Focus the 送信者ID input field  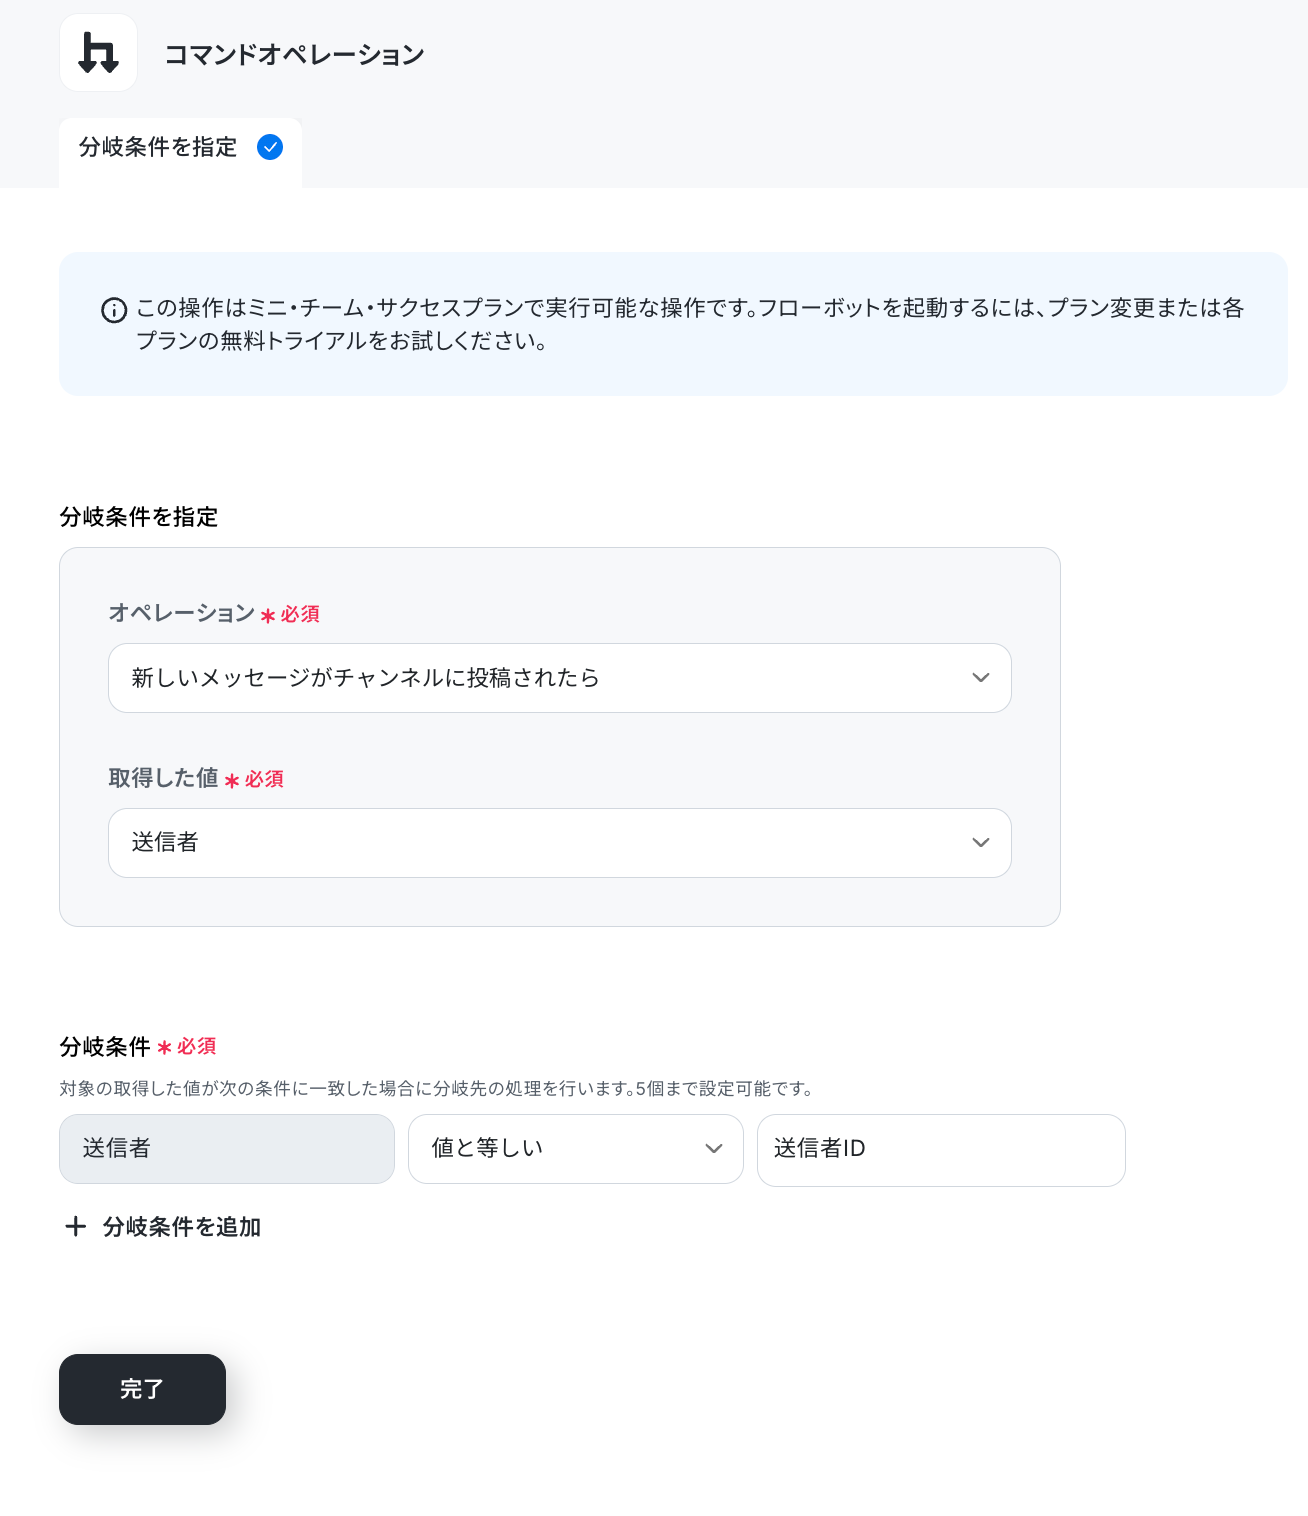click(941, 1150)
